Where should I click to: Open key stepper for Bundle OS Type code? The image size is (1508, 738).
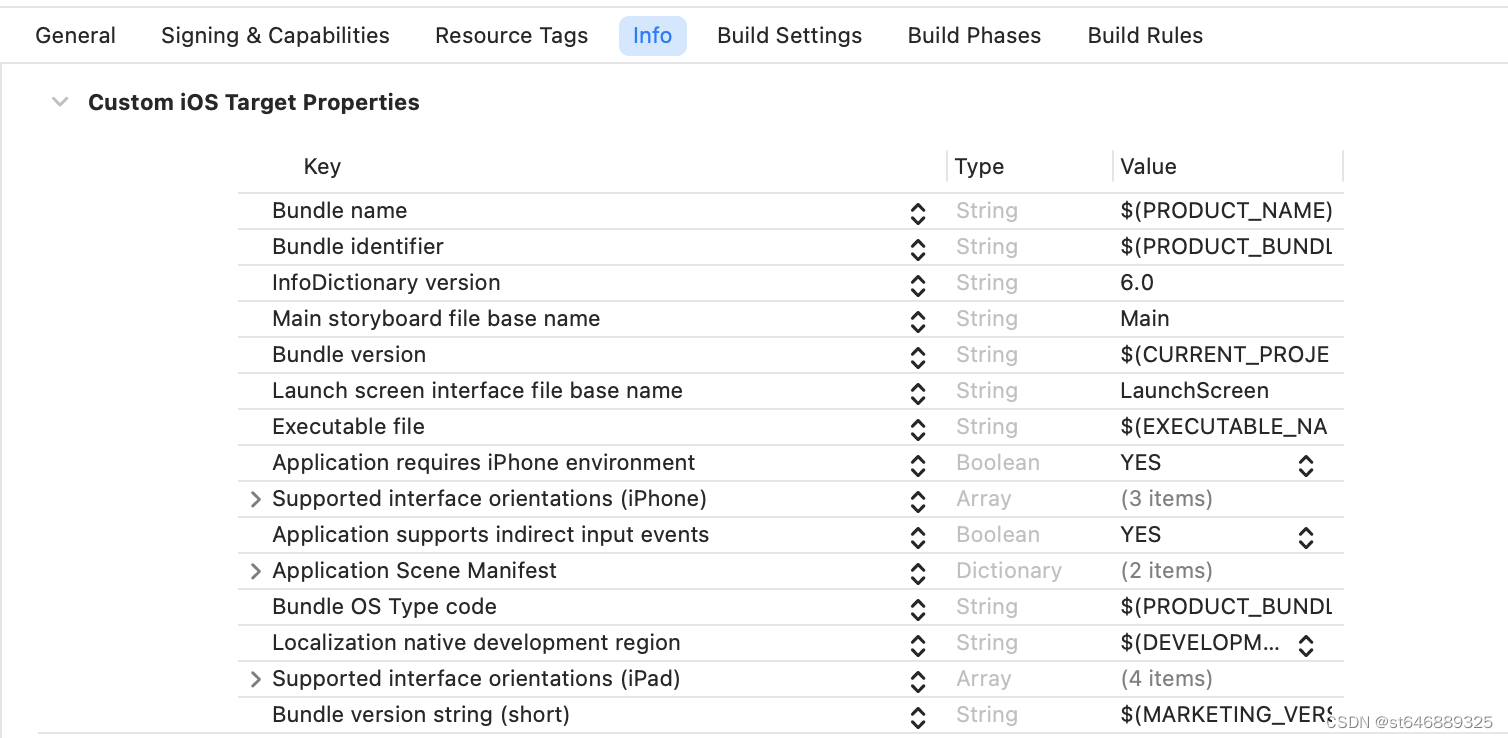tap(917, 608)
